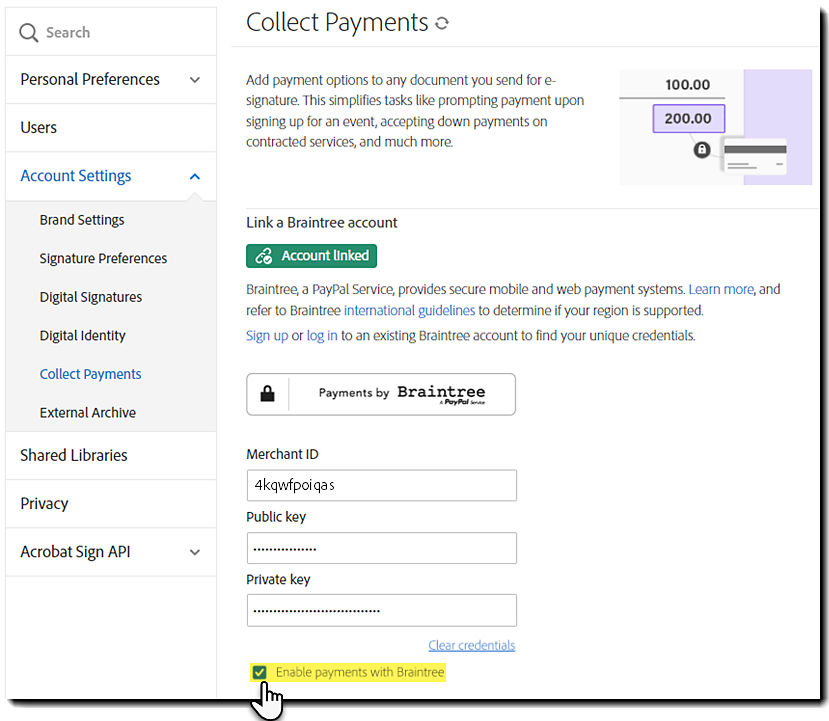Select Brand Settings in Account Settings
829x721 pixels.
(x=82, y=220)
